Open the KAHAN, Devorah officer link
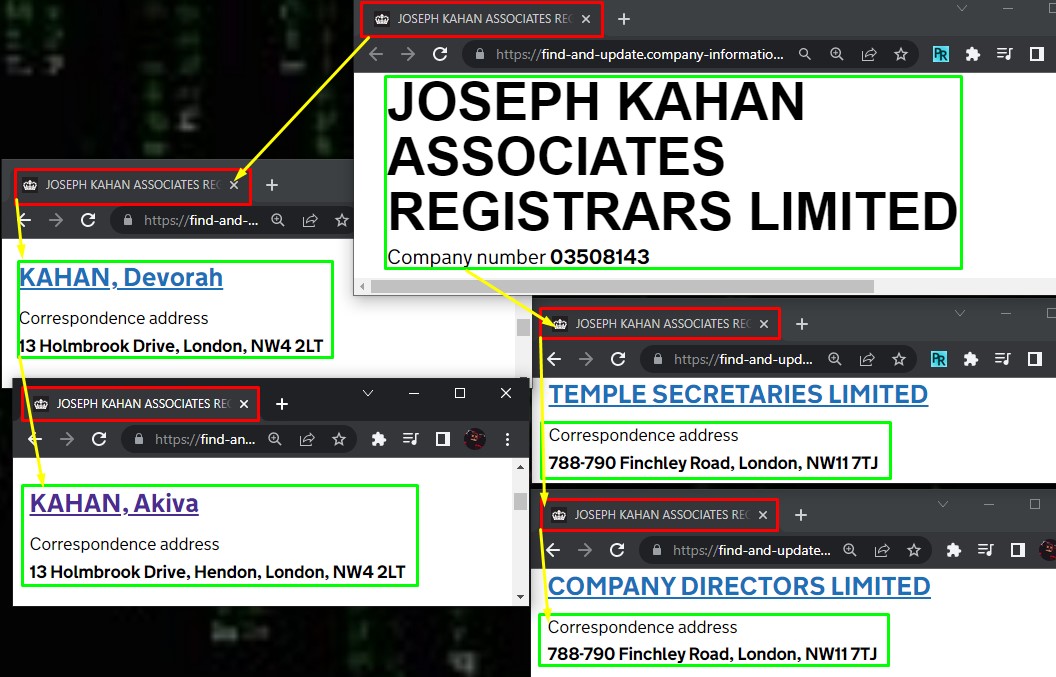 coord(121,278)
